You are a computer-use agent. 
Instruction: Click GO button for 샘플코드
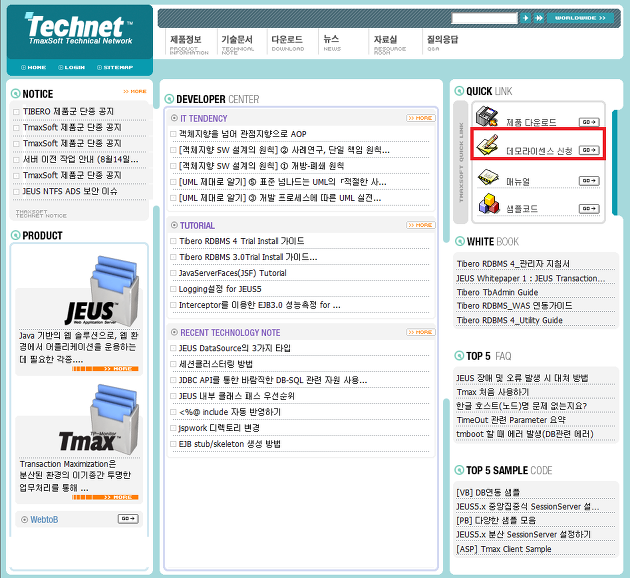click(x=589, y=209)
